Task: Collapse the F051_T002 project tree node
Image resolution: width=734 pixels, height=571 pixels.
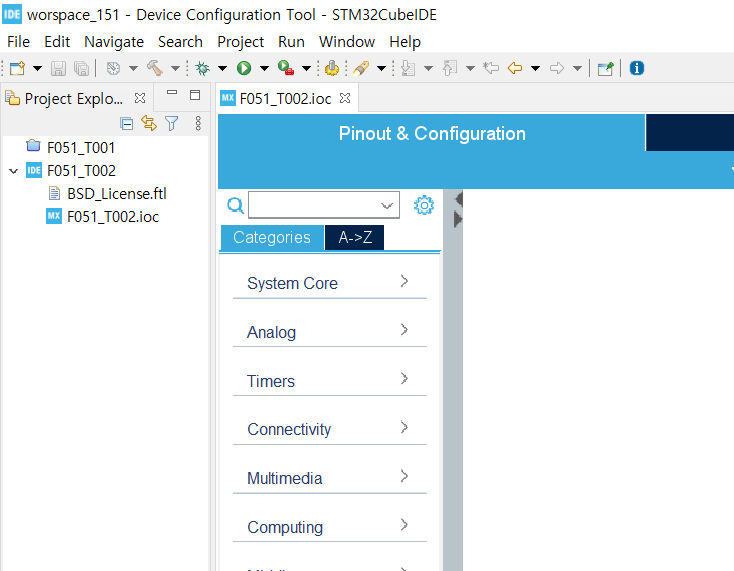Action: tap(14, 171)
